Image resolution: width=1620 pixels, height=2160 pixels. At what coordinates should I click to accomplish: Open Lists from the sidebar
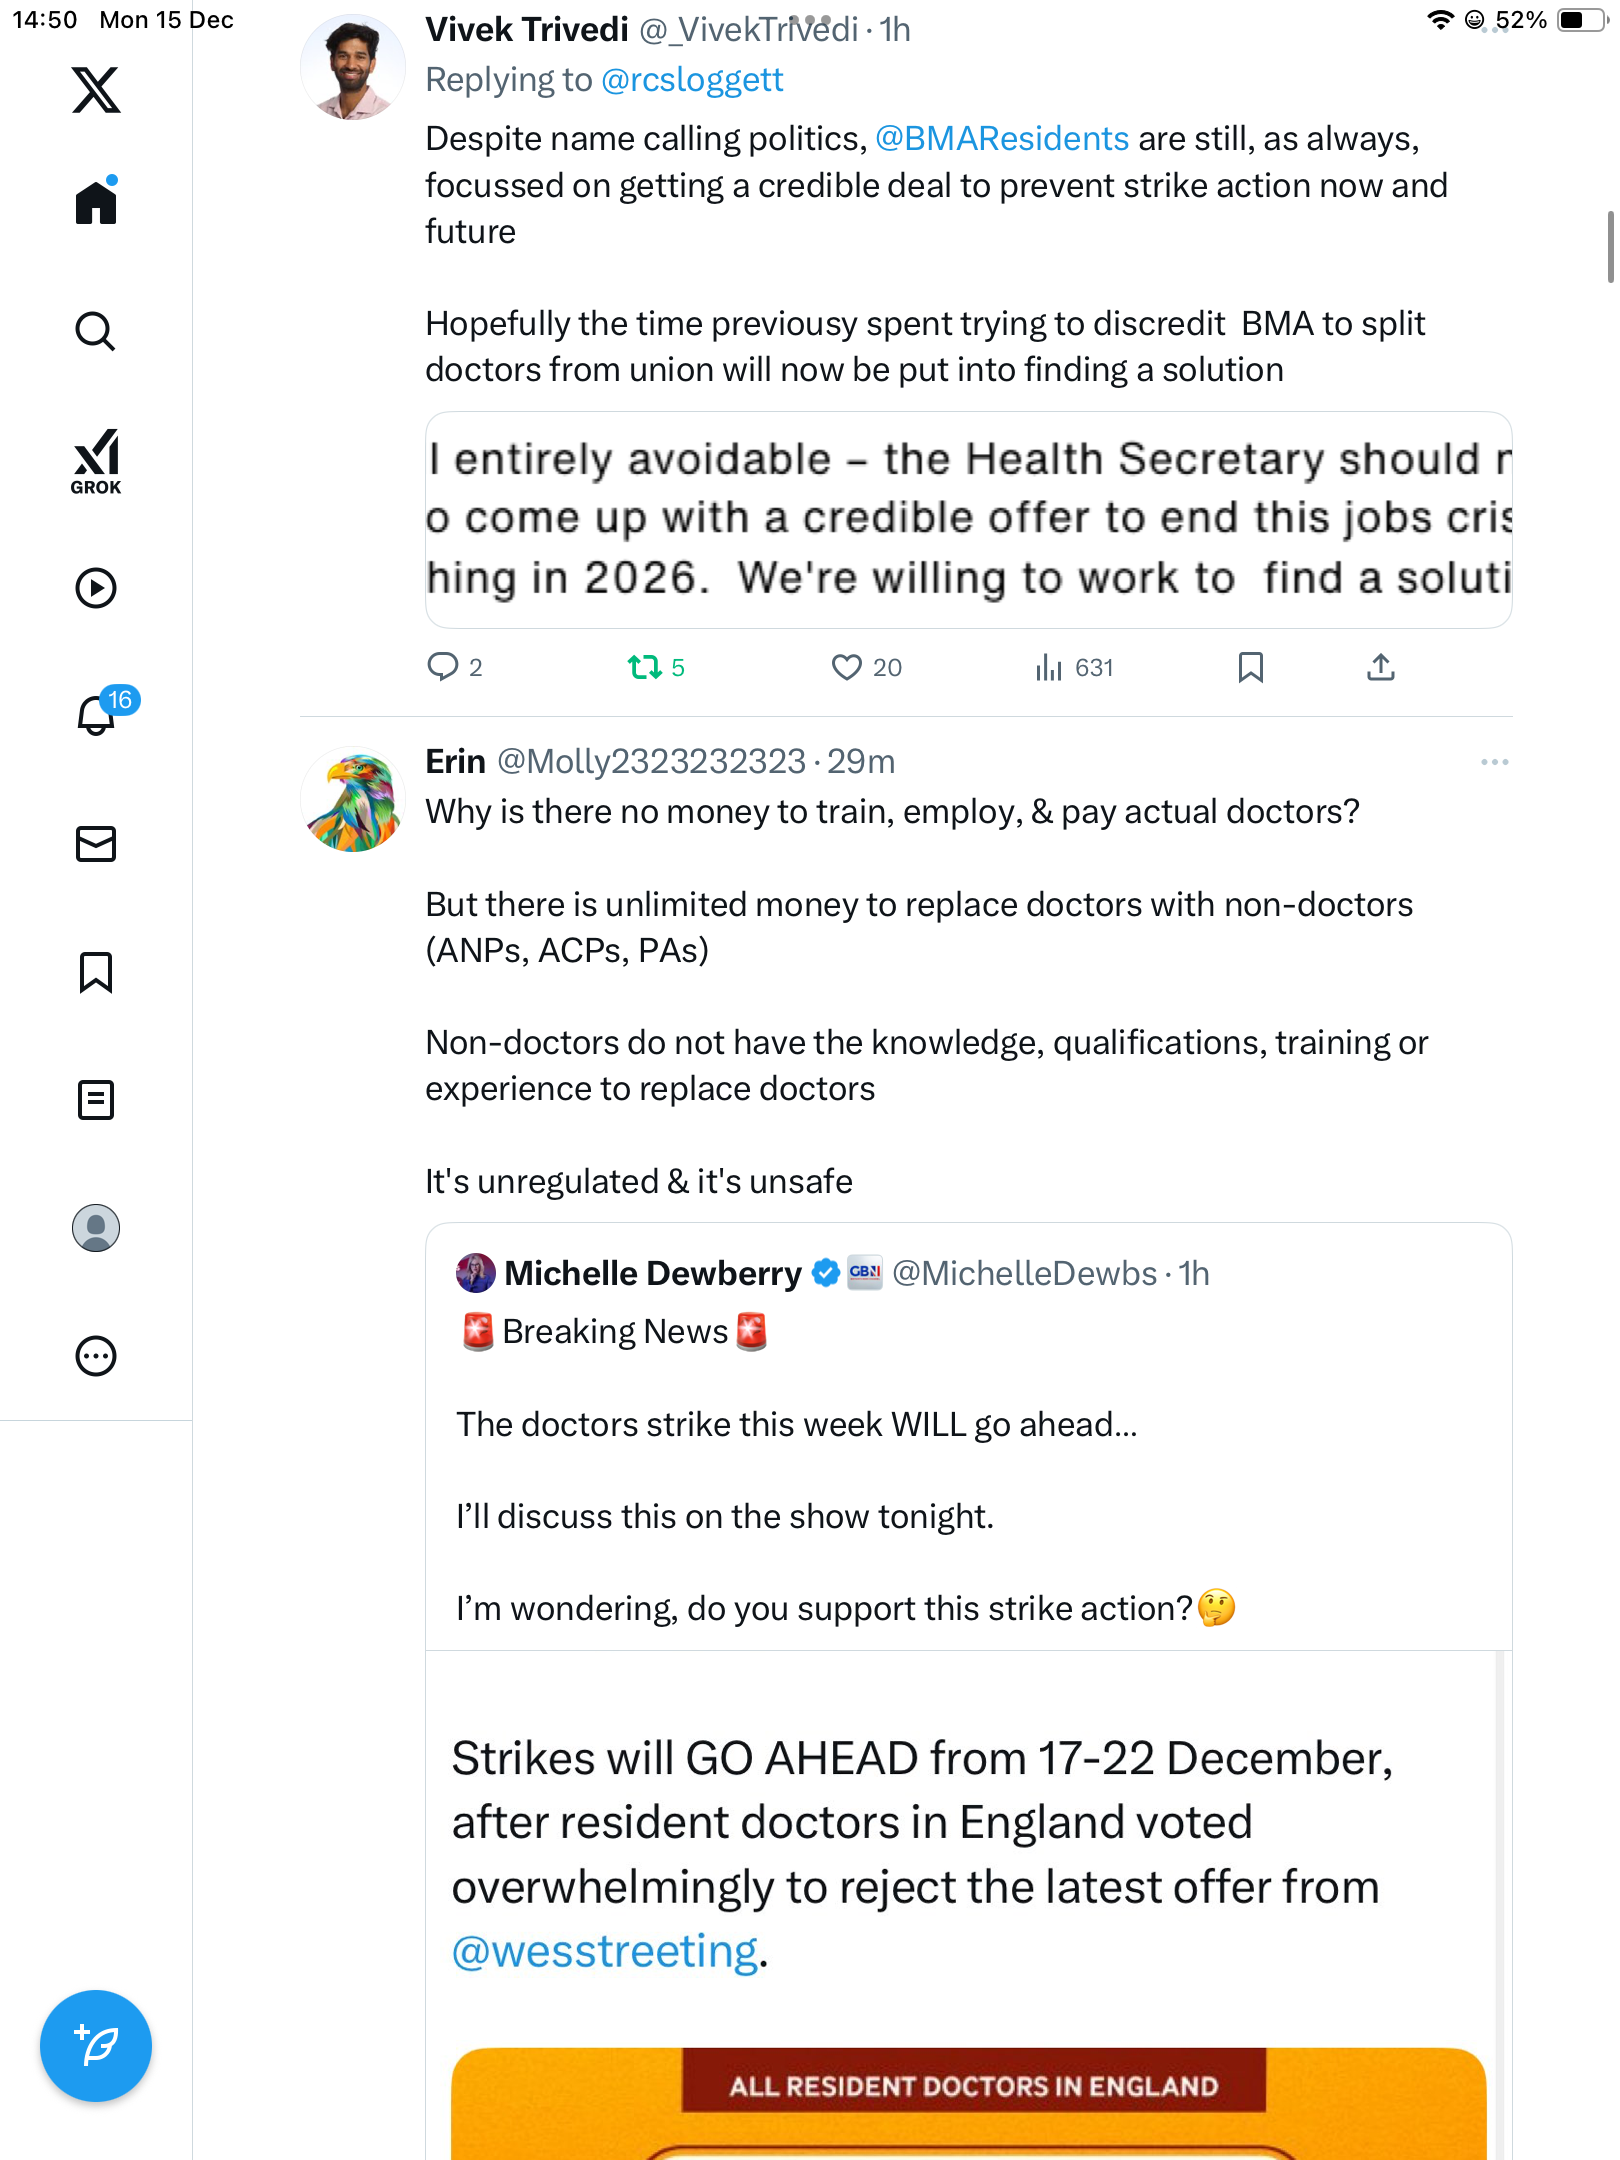point(96,1100)
